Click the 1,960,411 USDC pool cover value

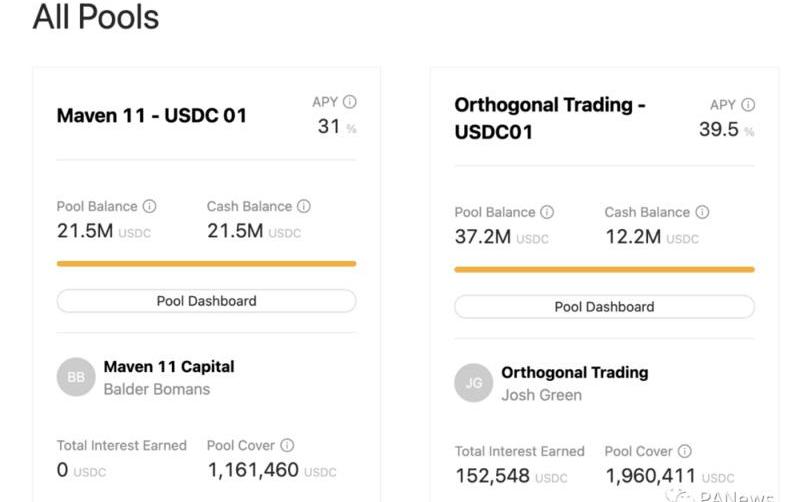click(x=669, y=476)
